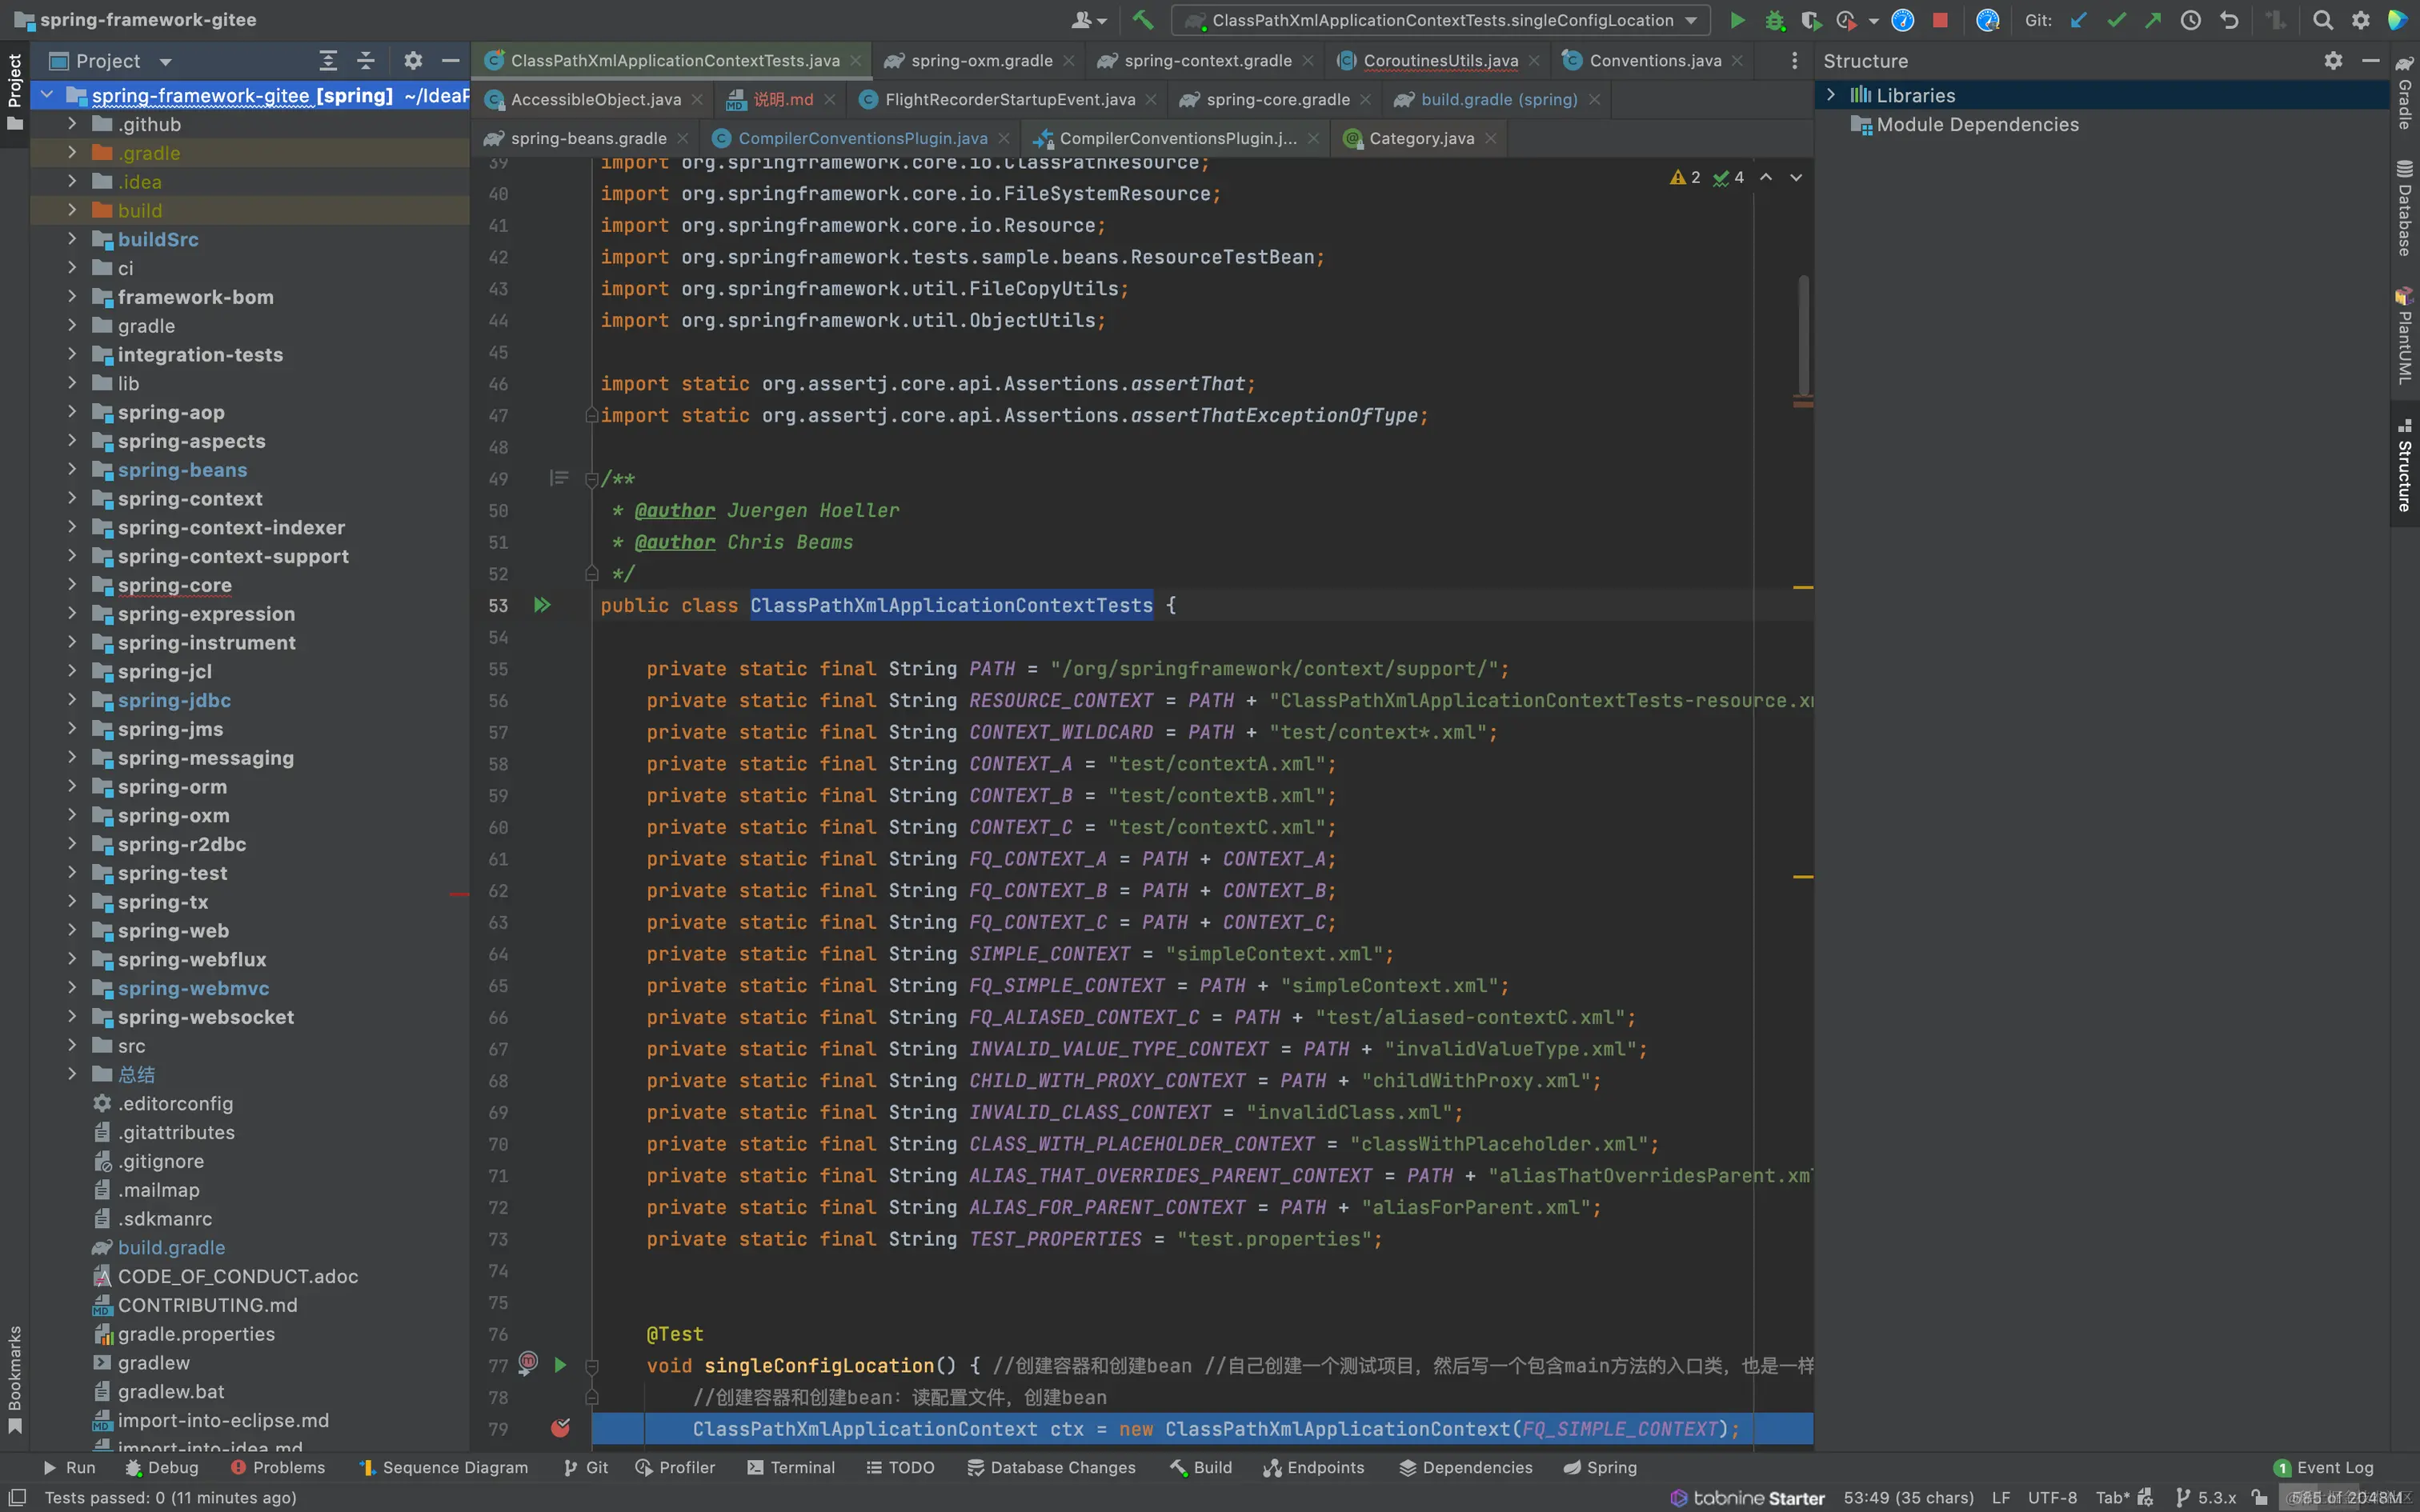
Task: Switch to the Conventions.java editor tab
Action: pos(1654,61)
